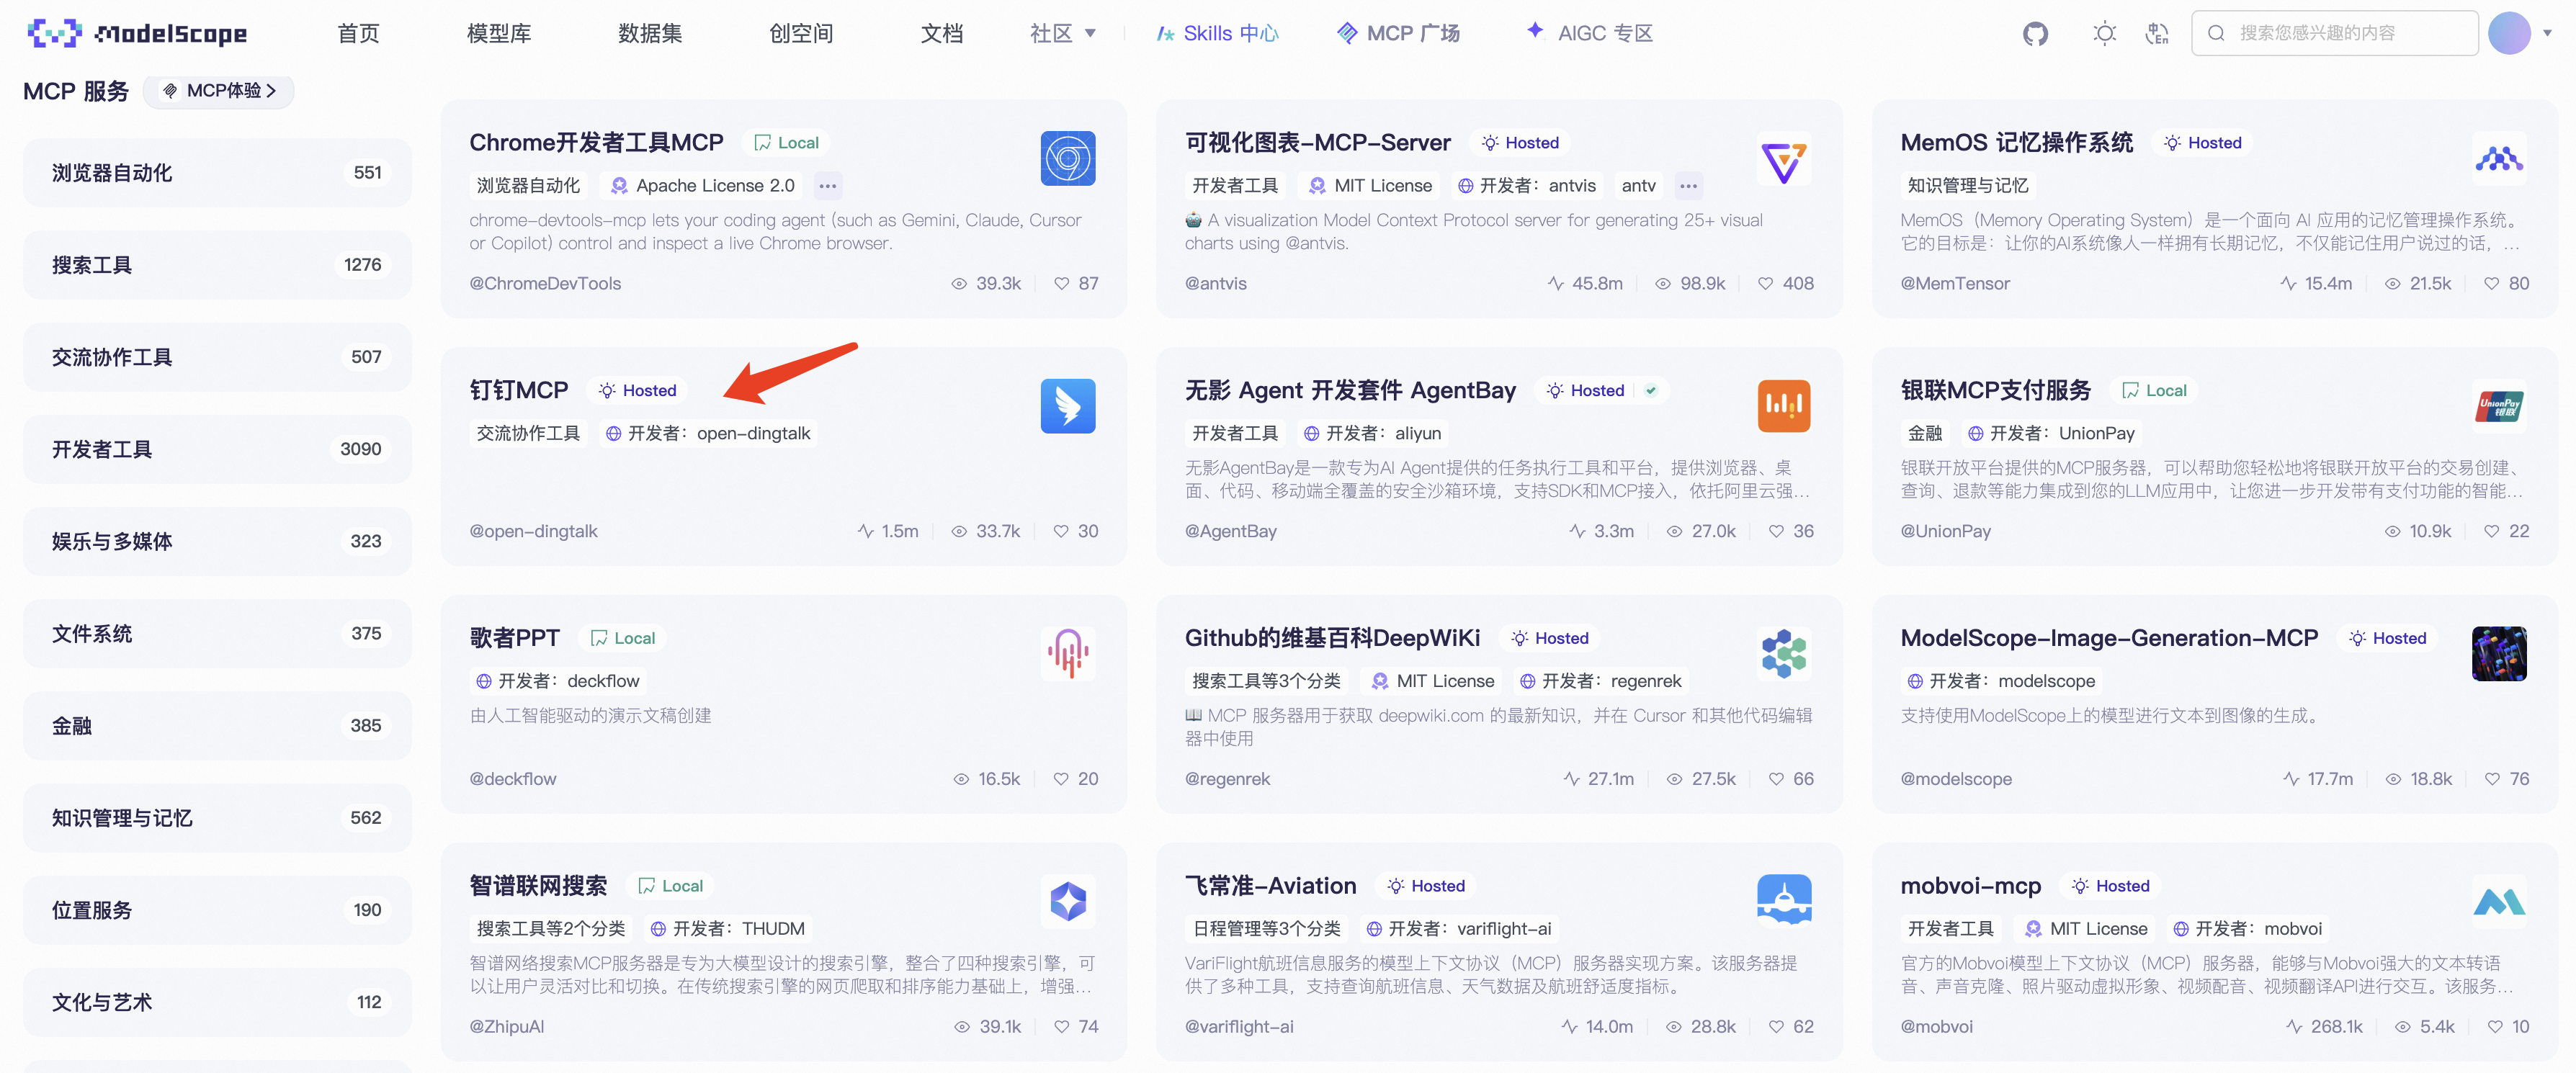Image resolution: width=2576 pixels, height=1073 pixels.
Task: Select 知识管理与记忆 sidebar category
Action: tap(217, 818)
